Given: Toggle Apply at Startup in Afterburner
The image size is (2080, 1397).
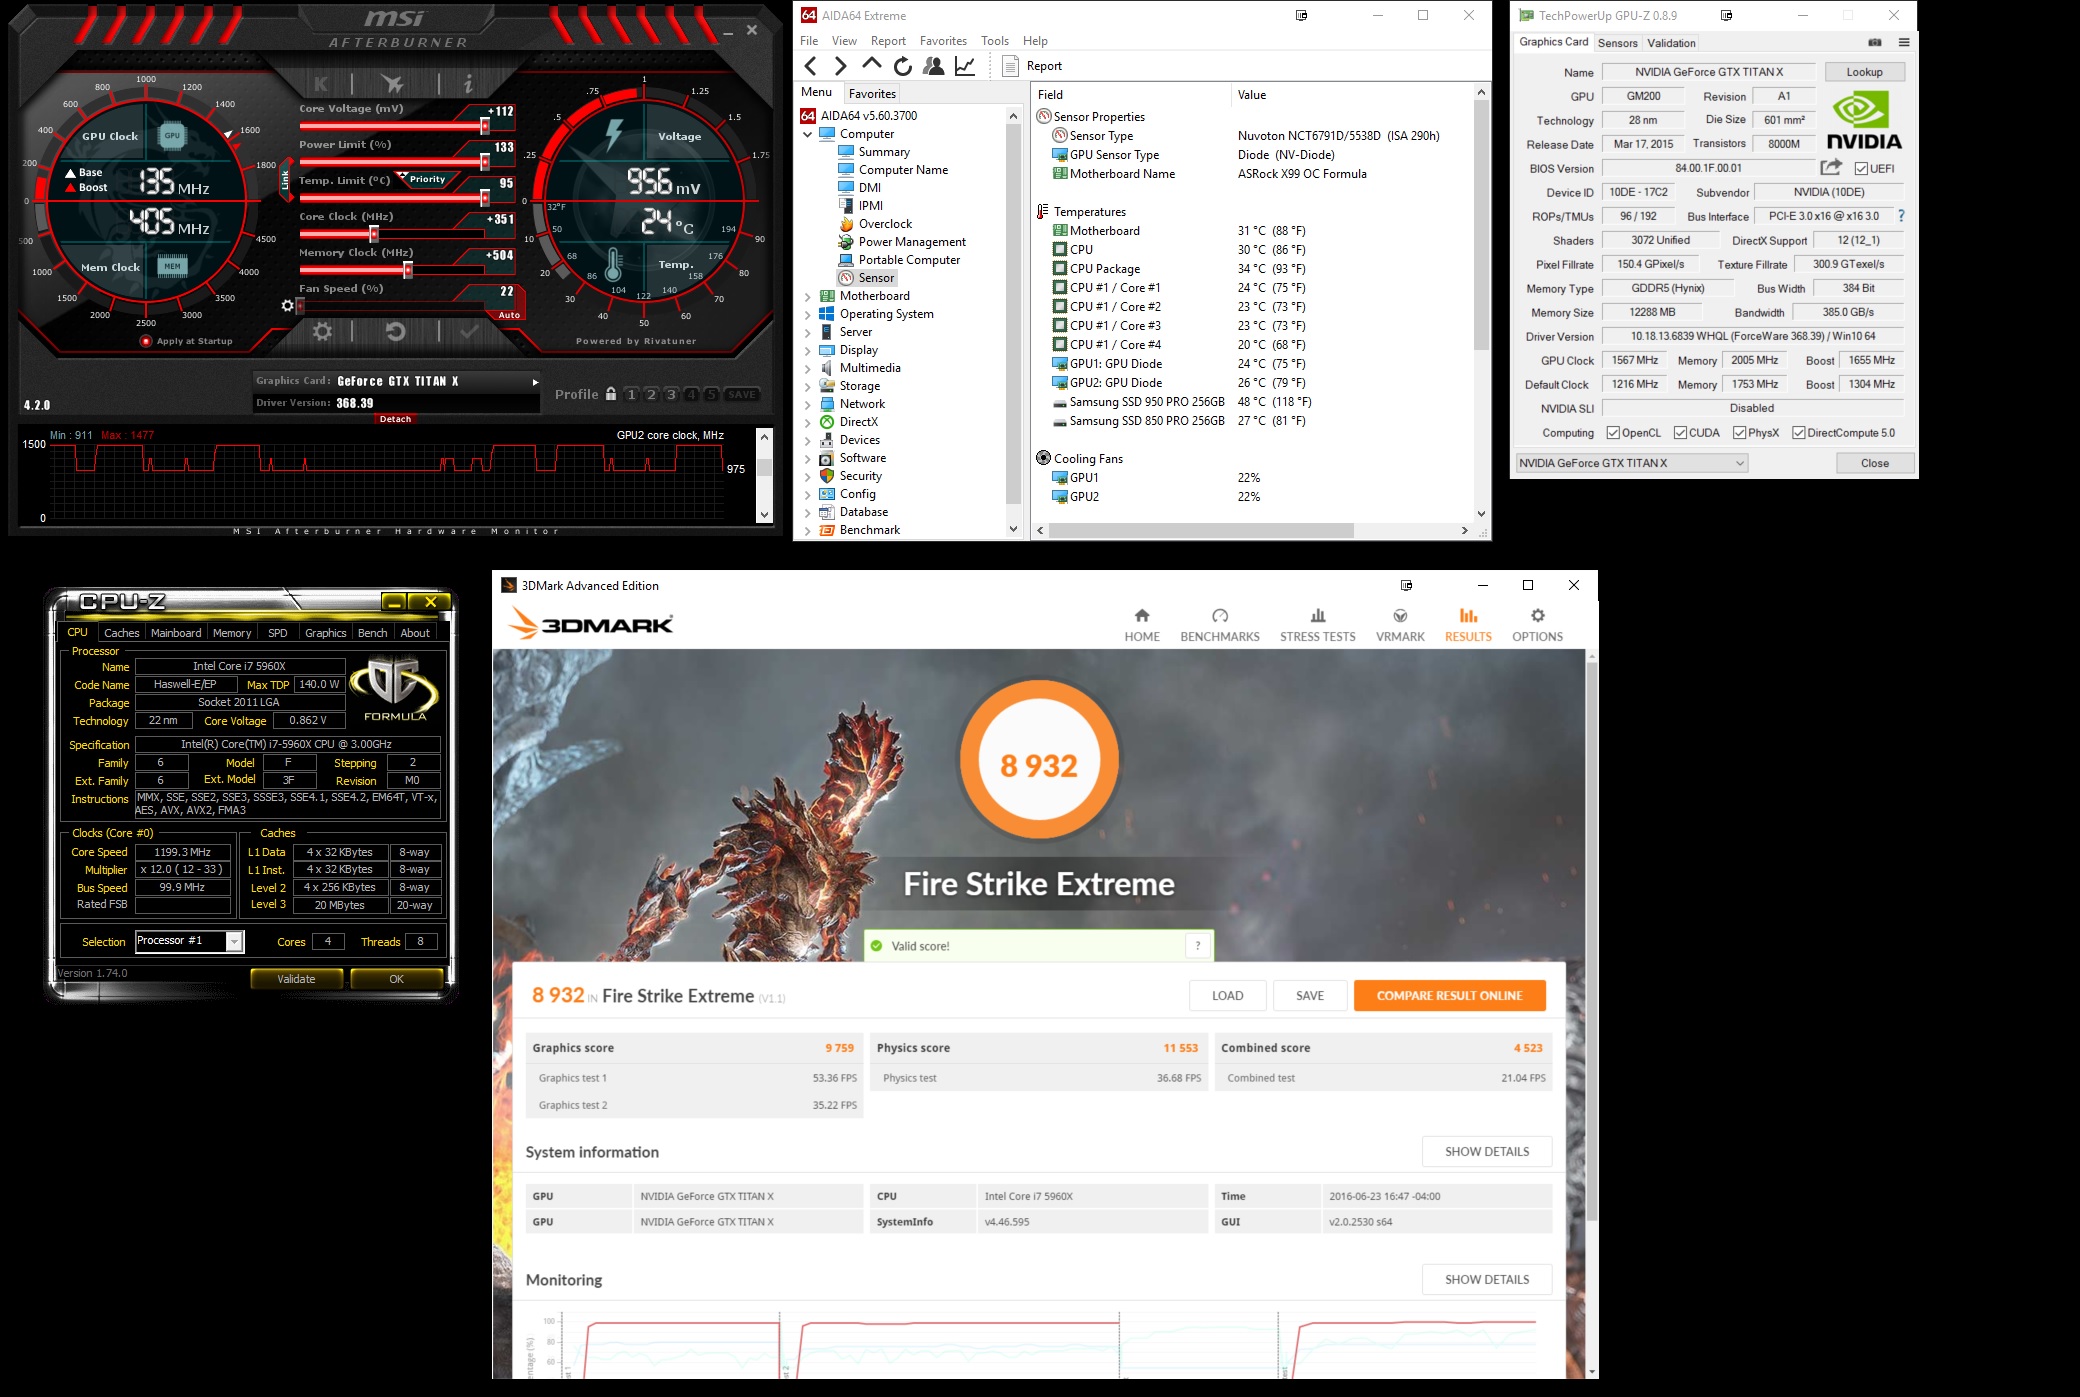Looking at the screenshot, I should [146, 341].
